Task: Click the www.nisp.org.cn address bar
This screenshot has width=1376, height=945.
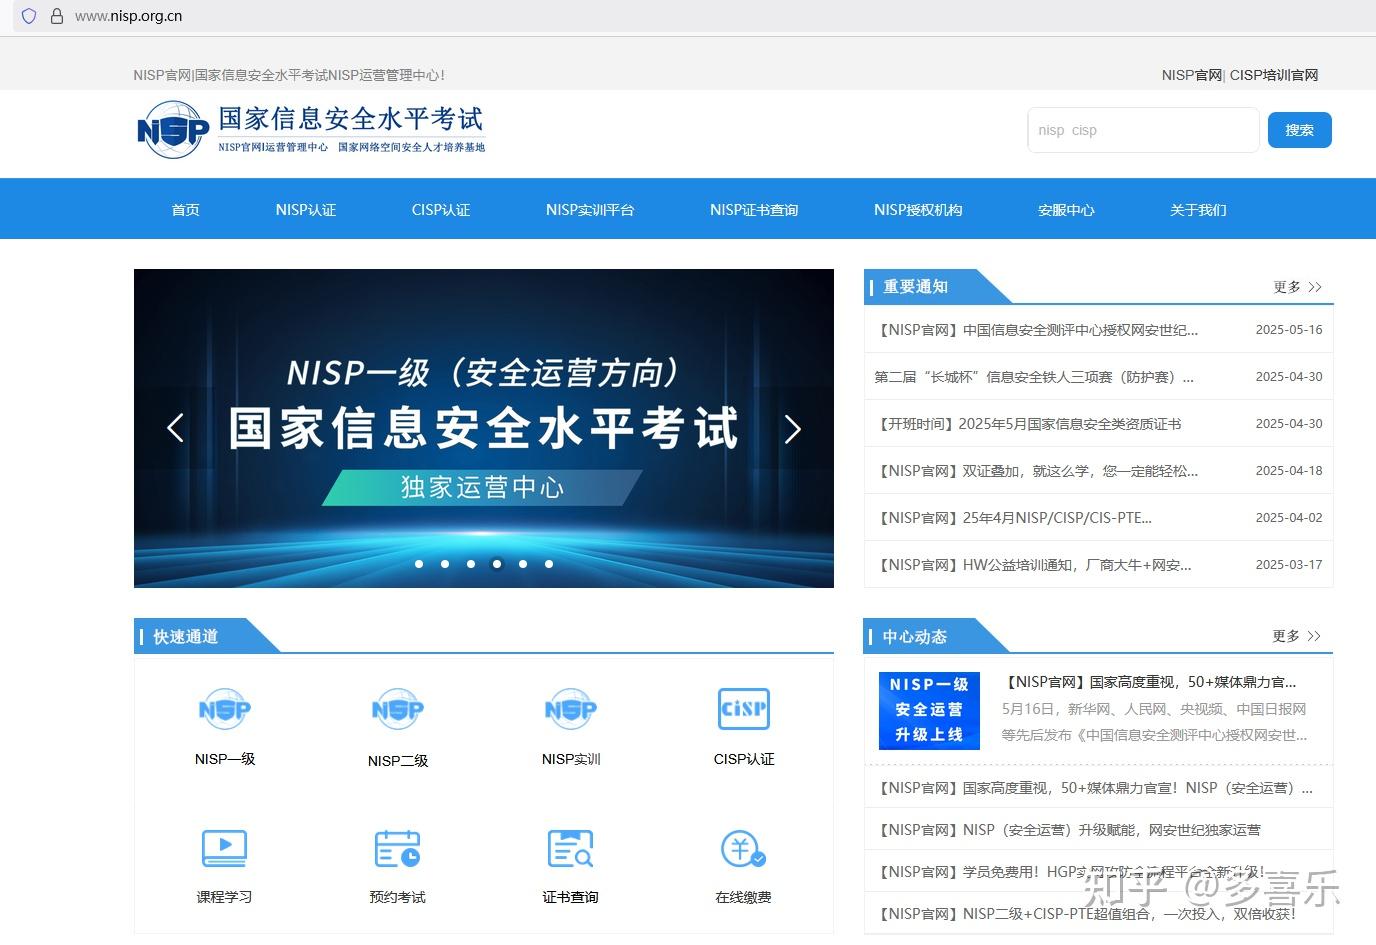Action: pos(129,16)
